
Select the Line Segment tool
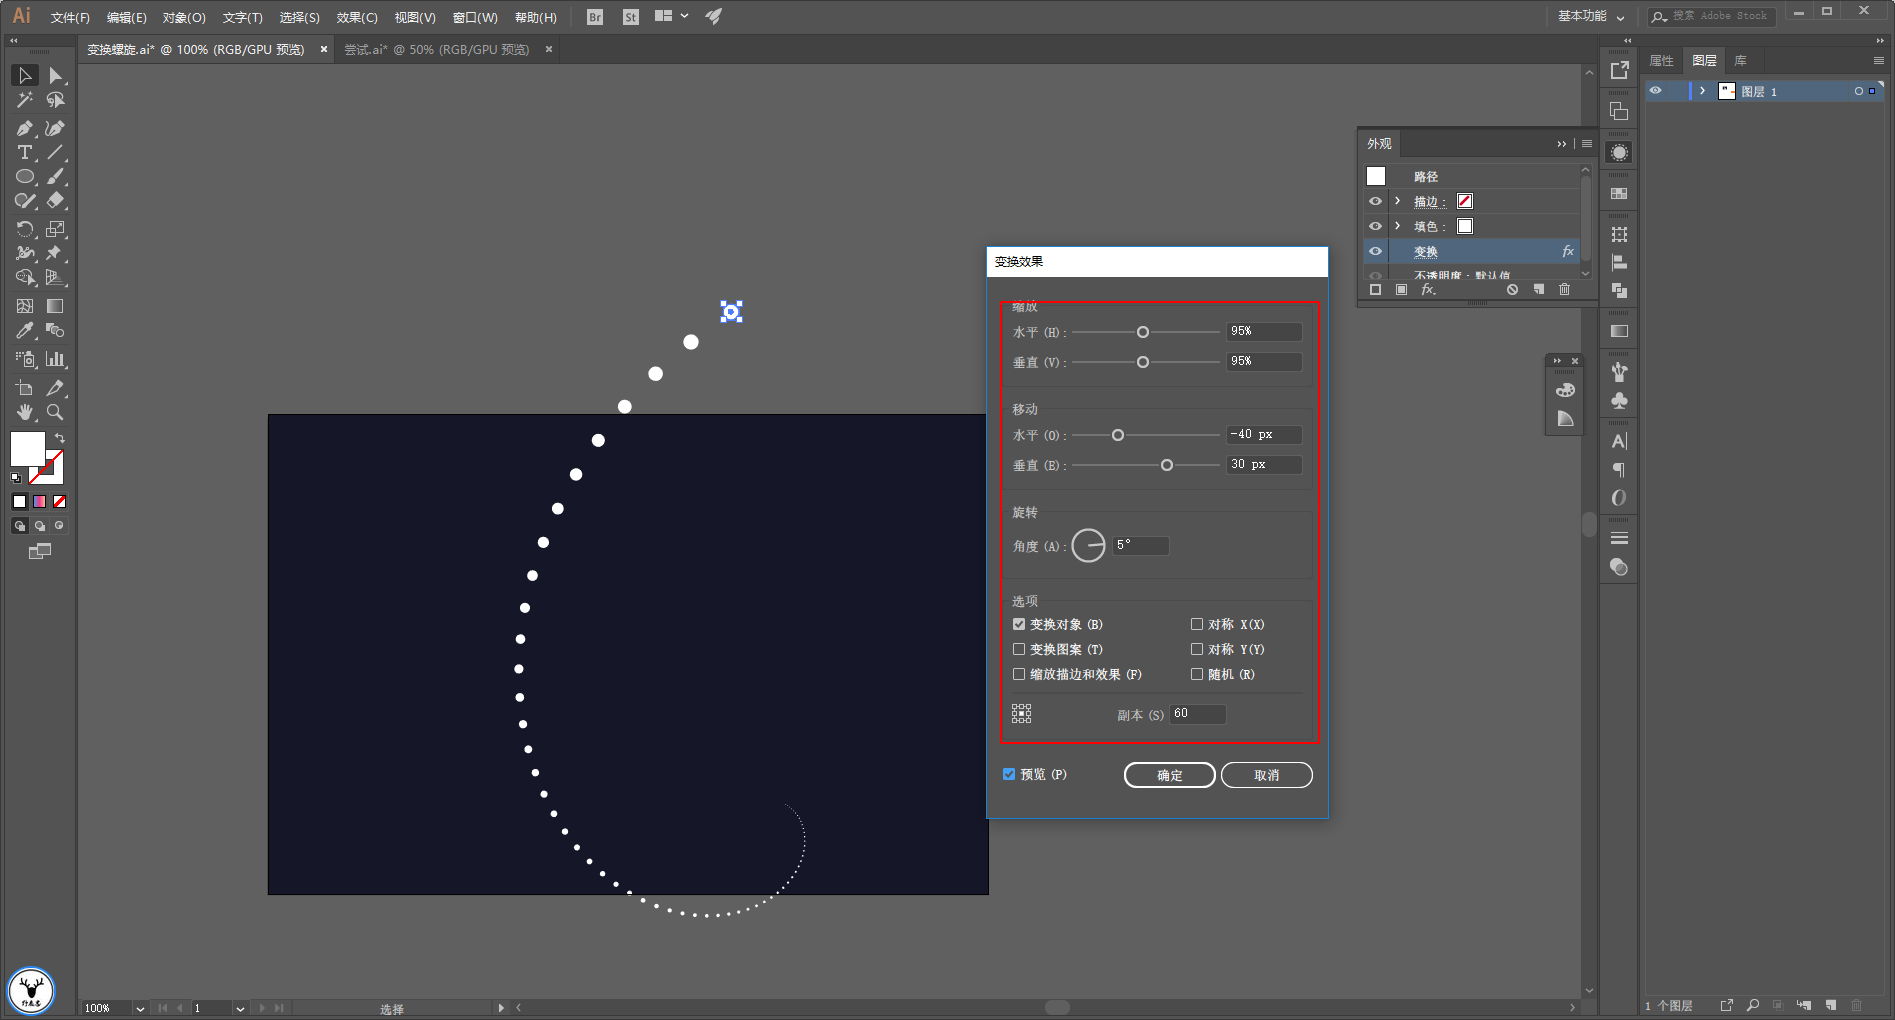55,152
